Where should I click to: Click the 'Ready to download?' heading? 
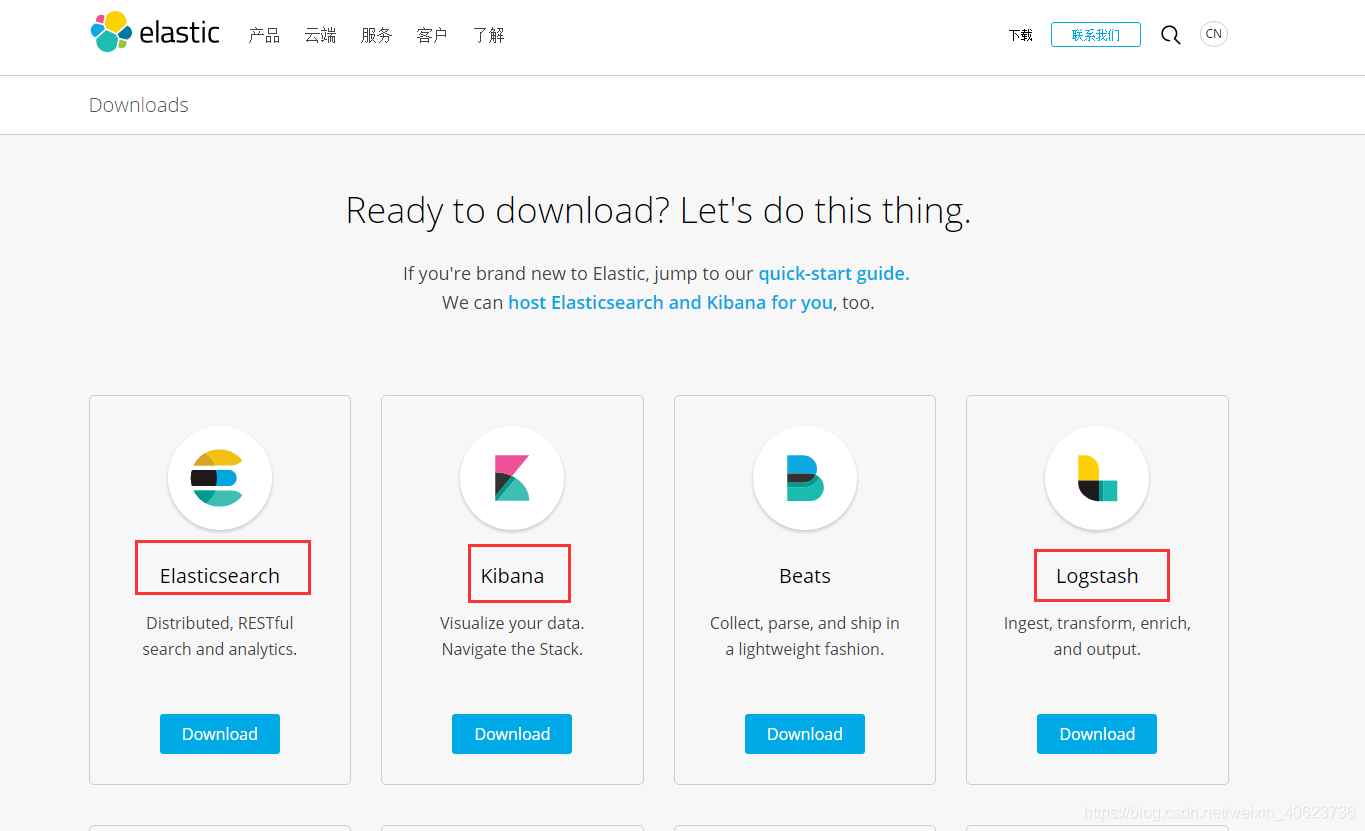tap(658, 211)
